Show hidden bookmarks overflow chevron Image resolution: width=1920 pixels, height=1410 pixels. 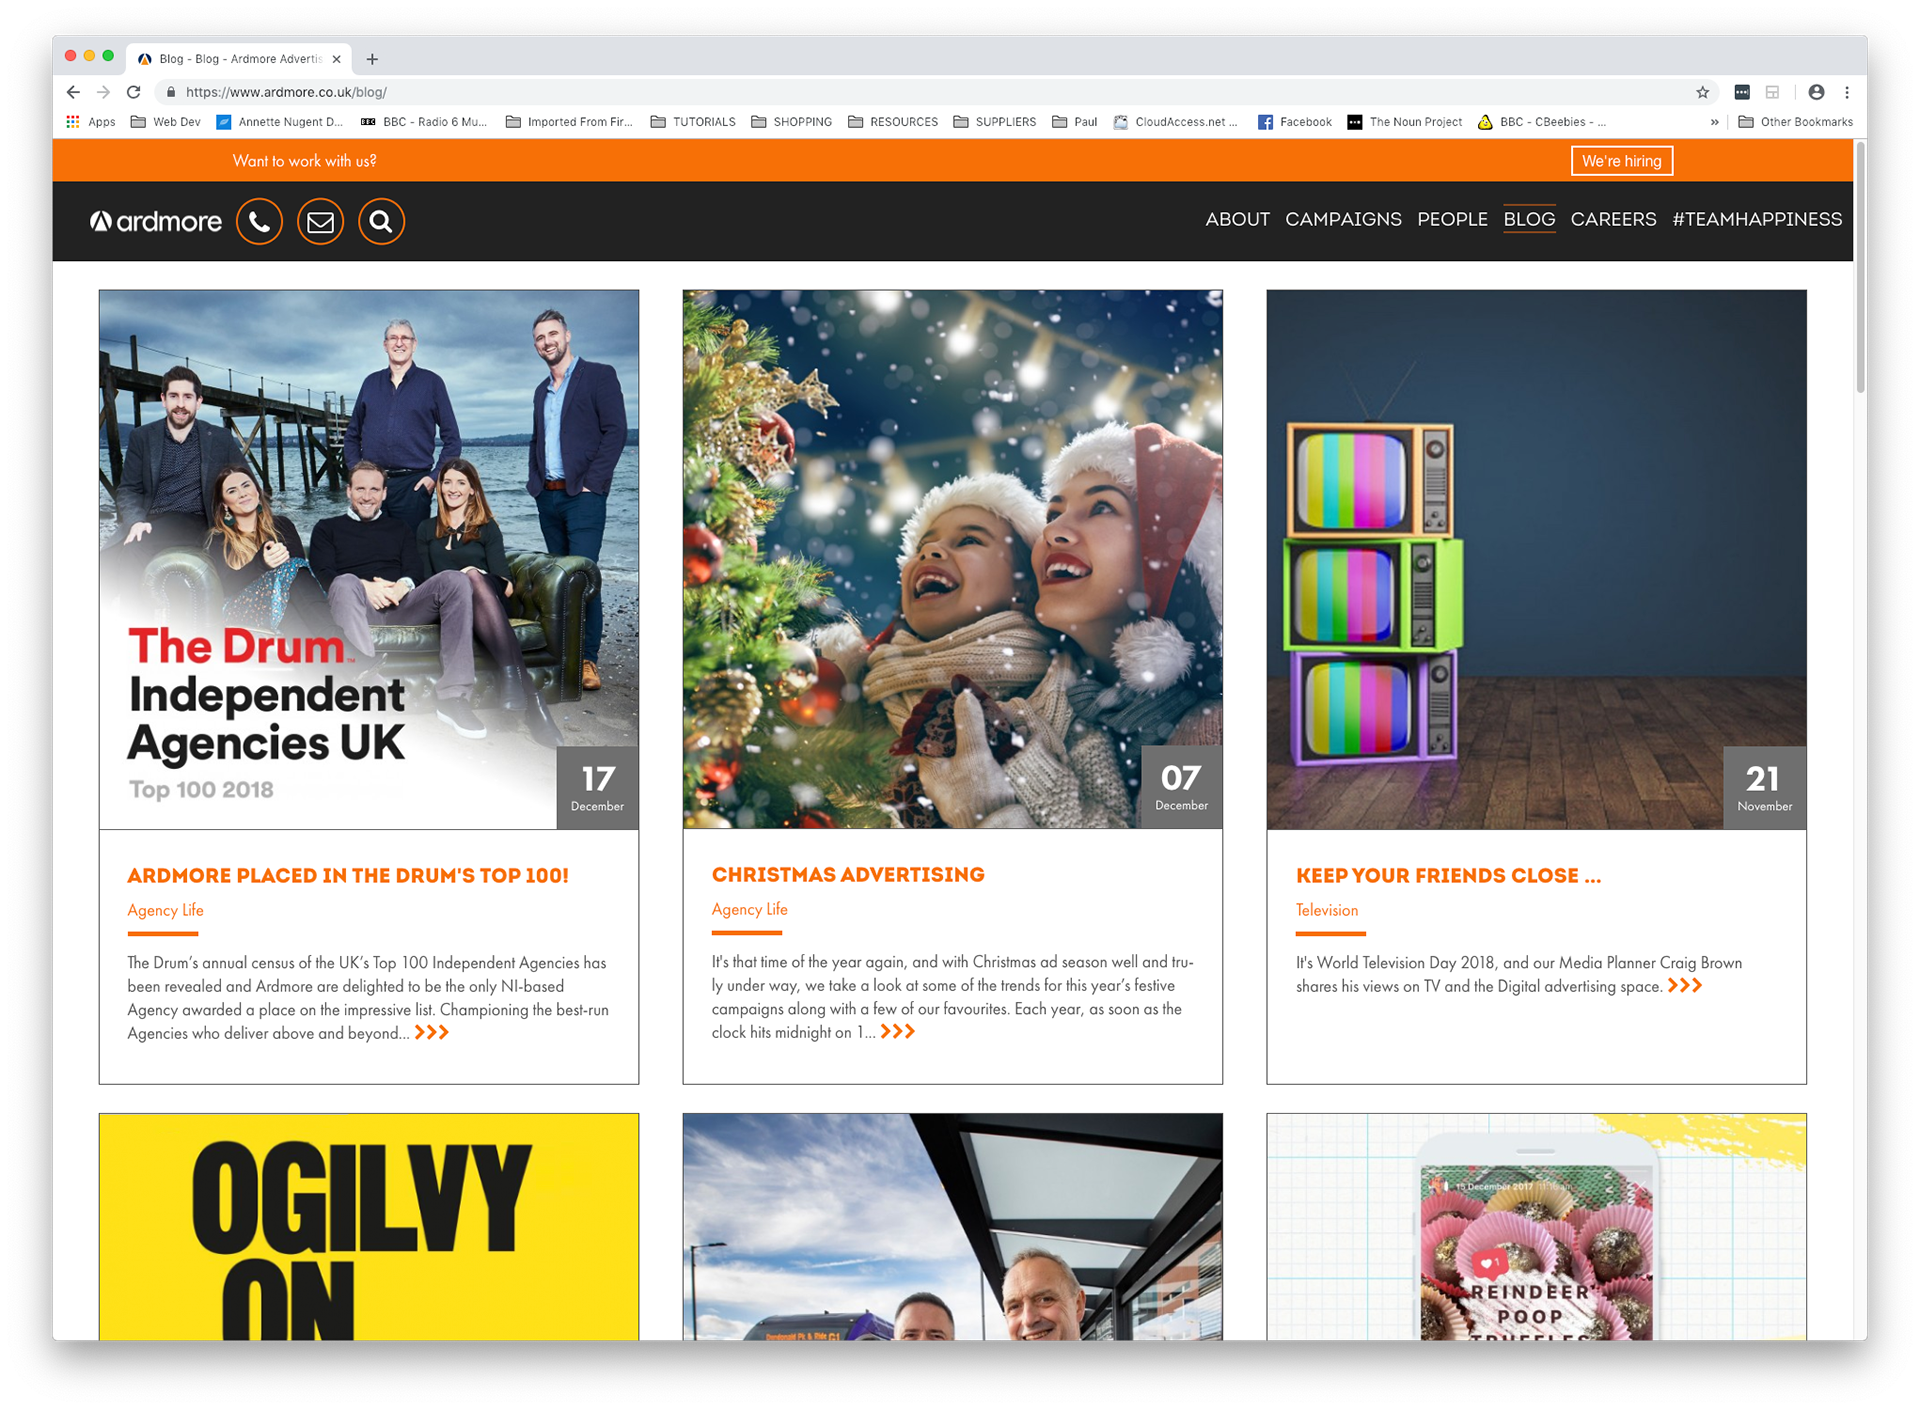pyautogui.click(x=1714, y=122)
